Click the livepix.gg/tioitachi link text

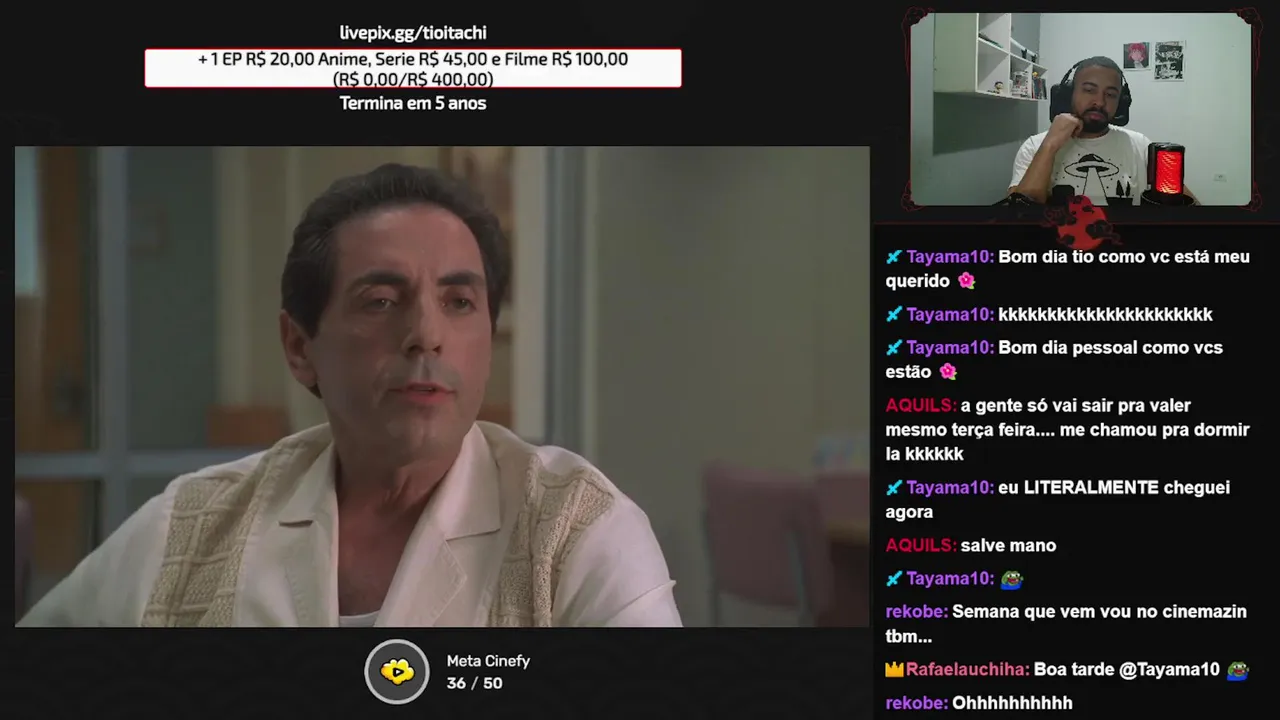point(413,33)
